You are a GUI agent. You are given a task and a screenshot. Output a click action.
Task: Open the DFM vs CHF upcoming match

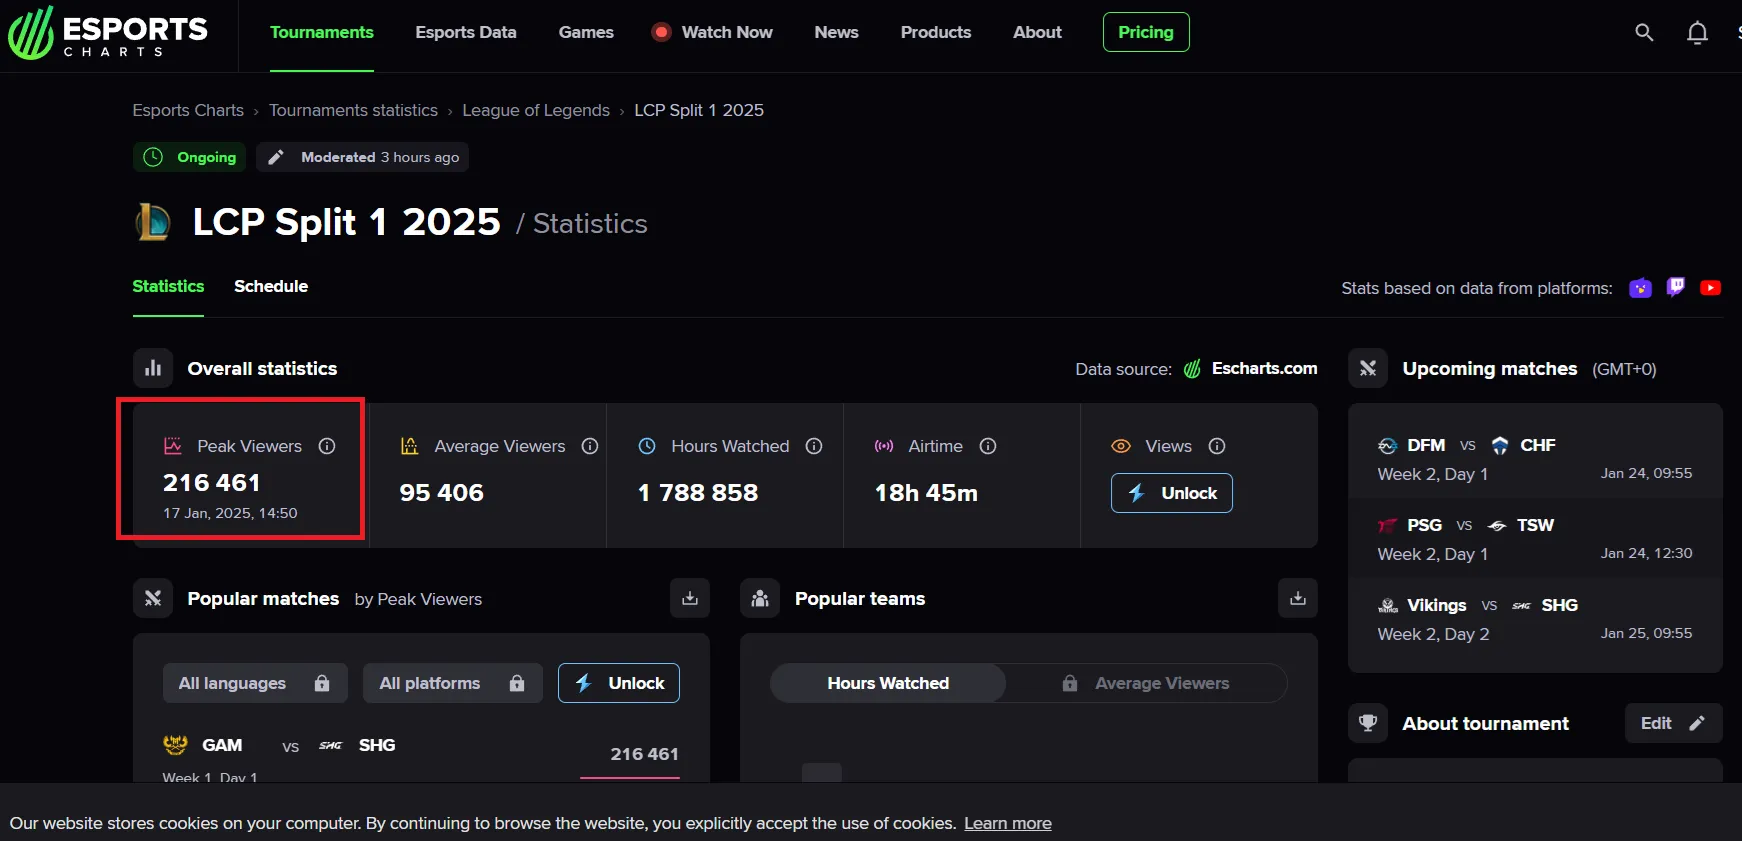(x=1535, y=458)
